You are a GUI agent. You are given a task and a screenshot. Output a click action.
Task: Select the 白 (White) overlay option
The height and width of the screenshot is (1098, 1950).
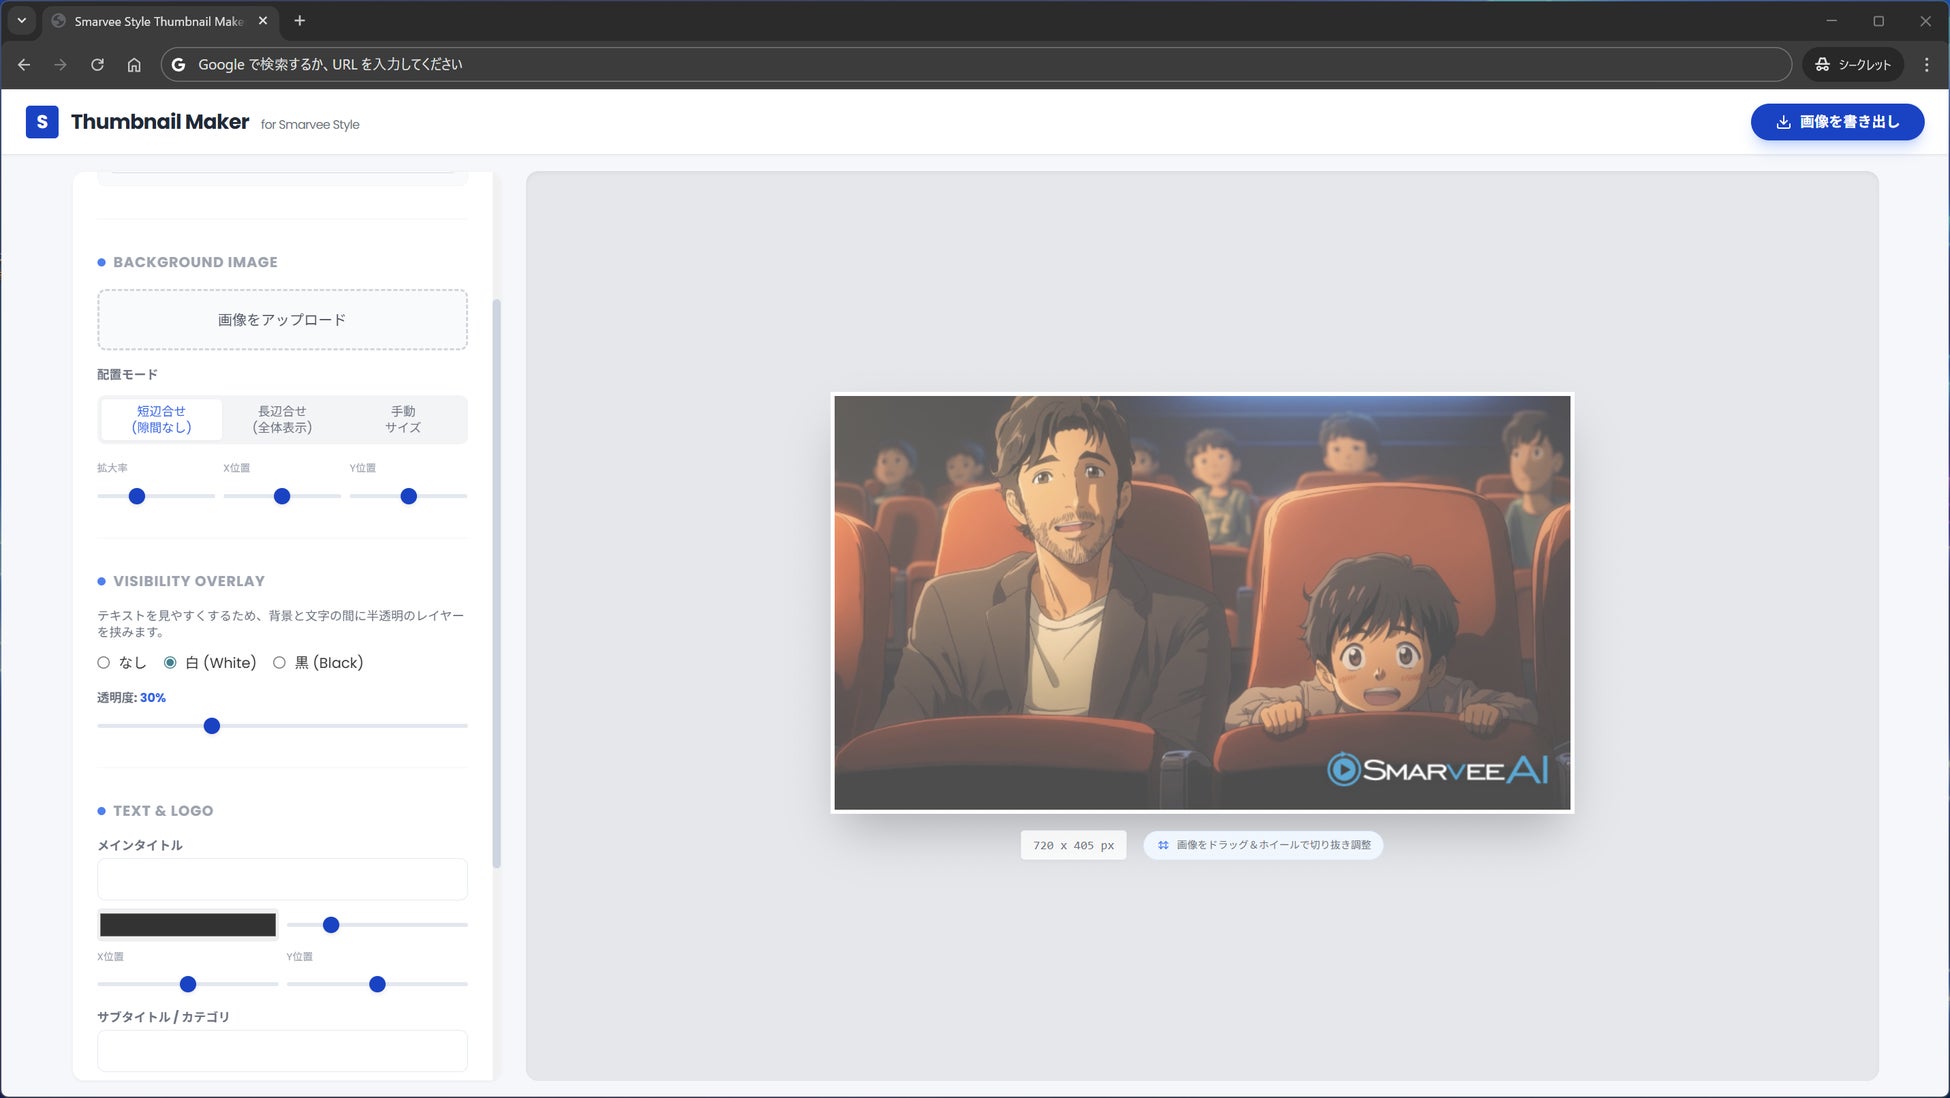click(171, 663)
